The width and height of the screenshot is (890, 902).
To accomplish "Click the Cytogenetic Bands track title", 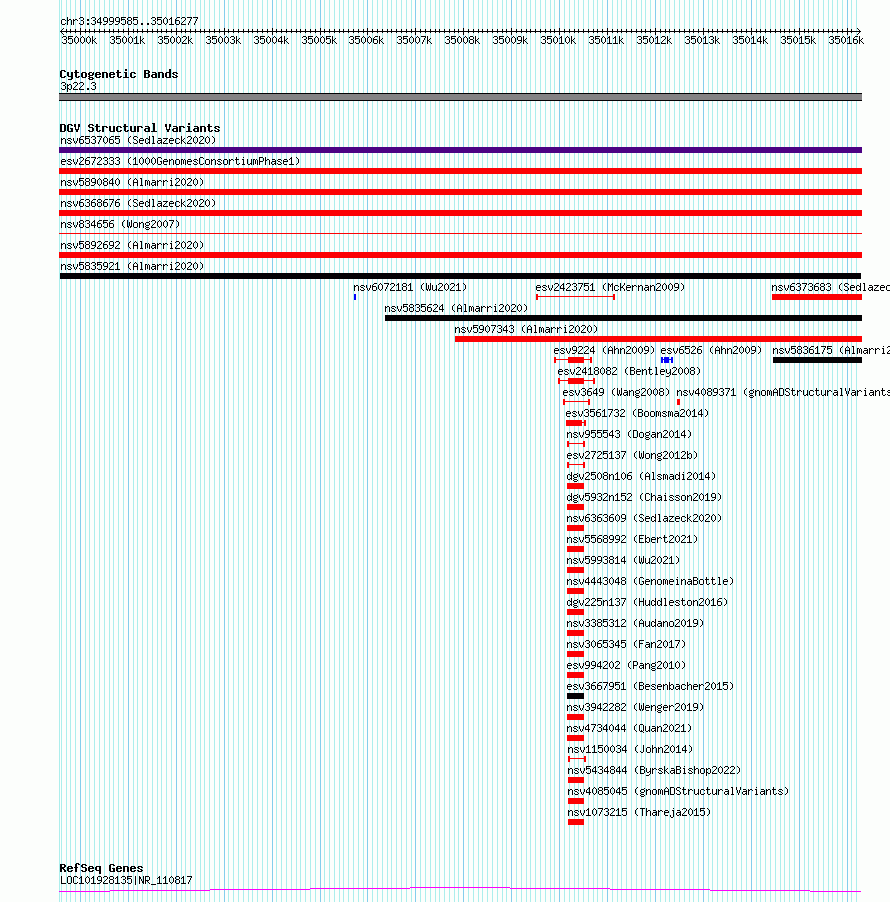I will pos(119,74).
